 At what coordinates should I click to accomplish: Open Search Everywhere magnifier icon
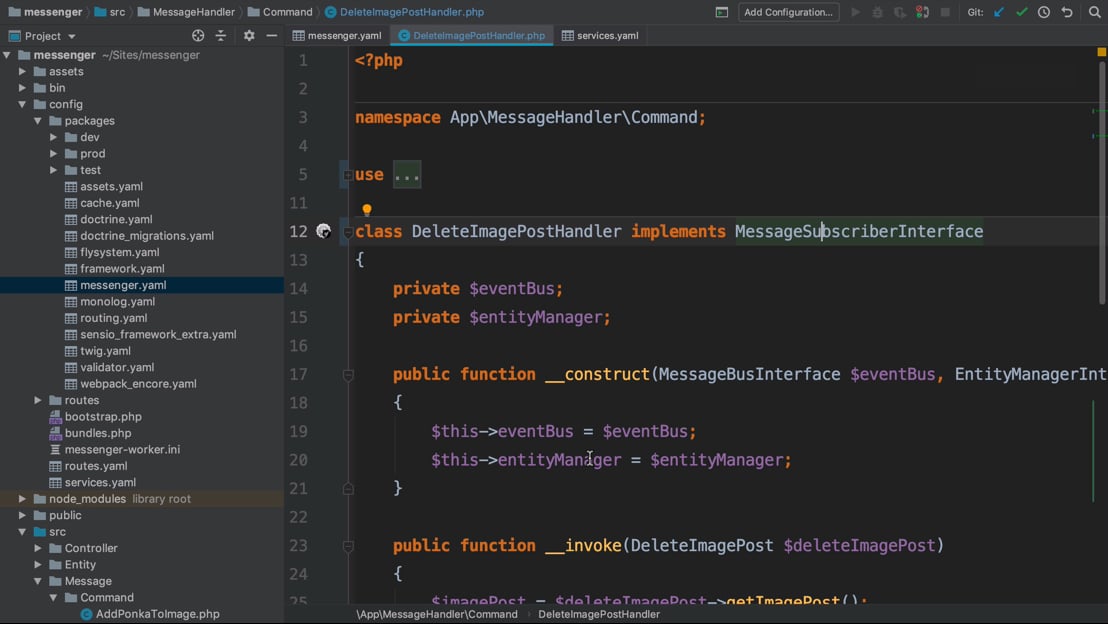[1094, 12]
